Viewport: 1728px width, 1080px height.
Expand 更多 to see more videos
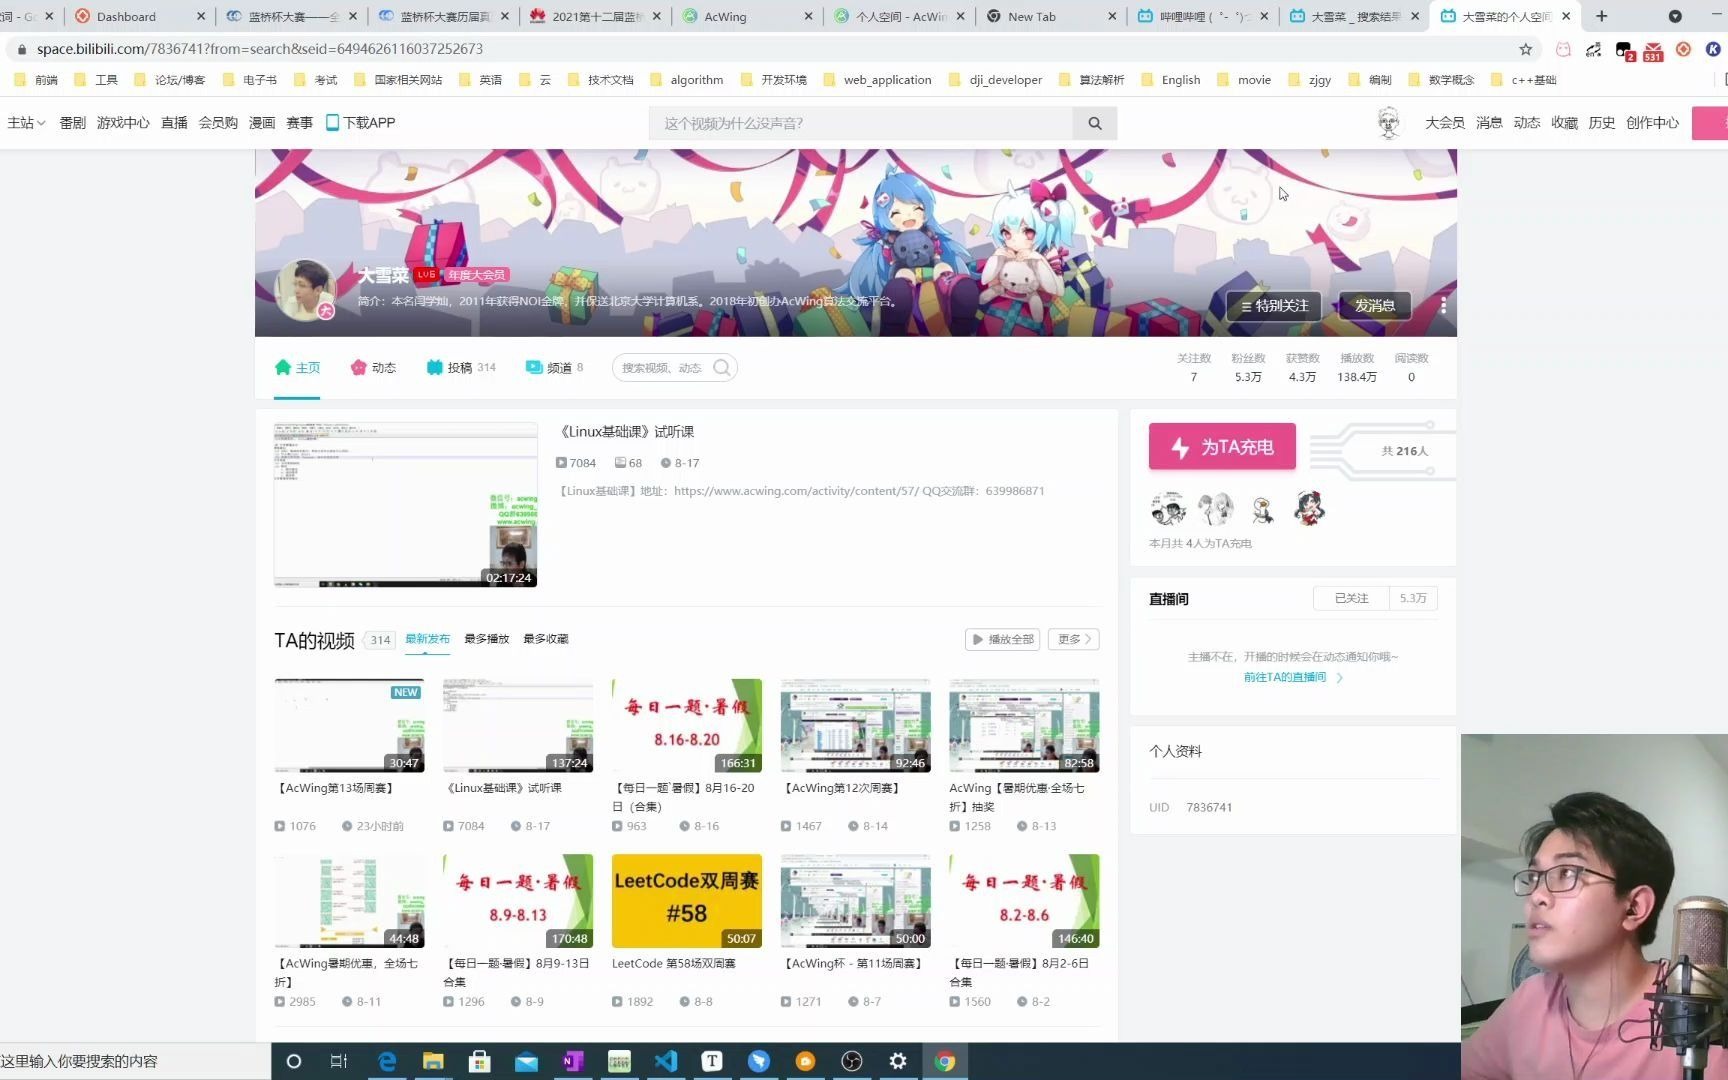(1074, 639)
